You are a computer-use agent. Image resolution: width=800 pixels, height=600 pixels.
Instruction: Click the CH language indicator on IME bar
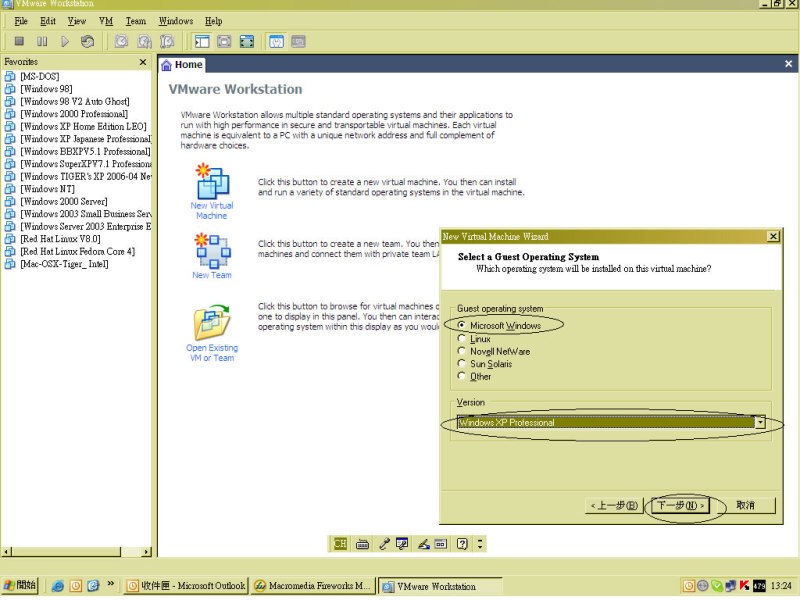(x=340, y=544)
